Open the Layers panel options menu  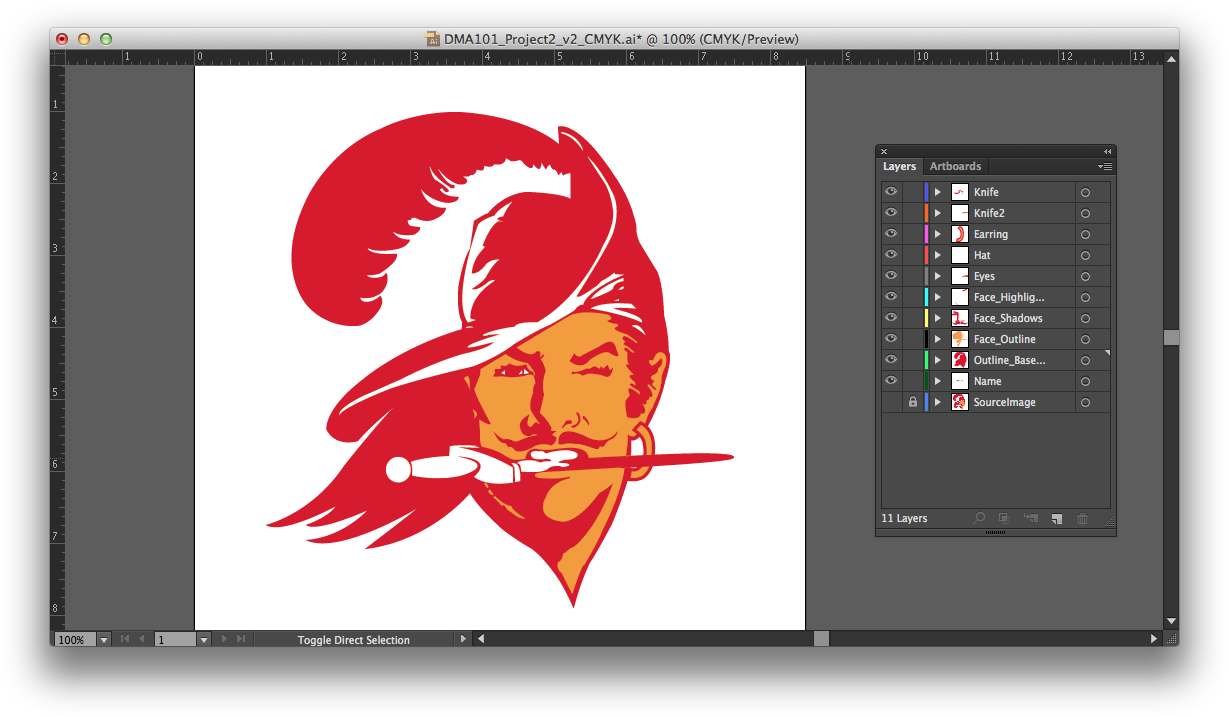point(1105,166)
